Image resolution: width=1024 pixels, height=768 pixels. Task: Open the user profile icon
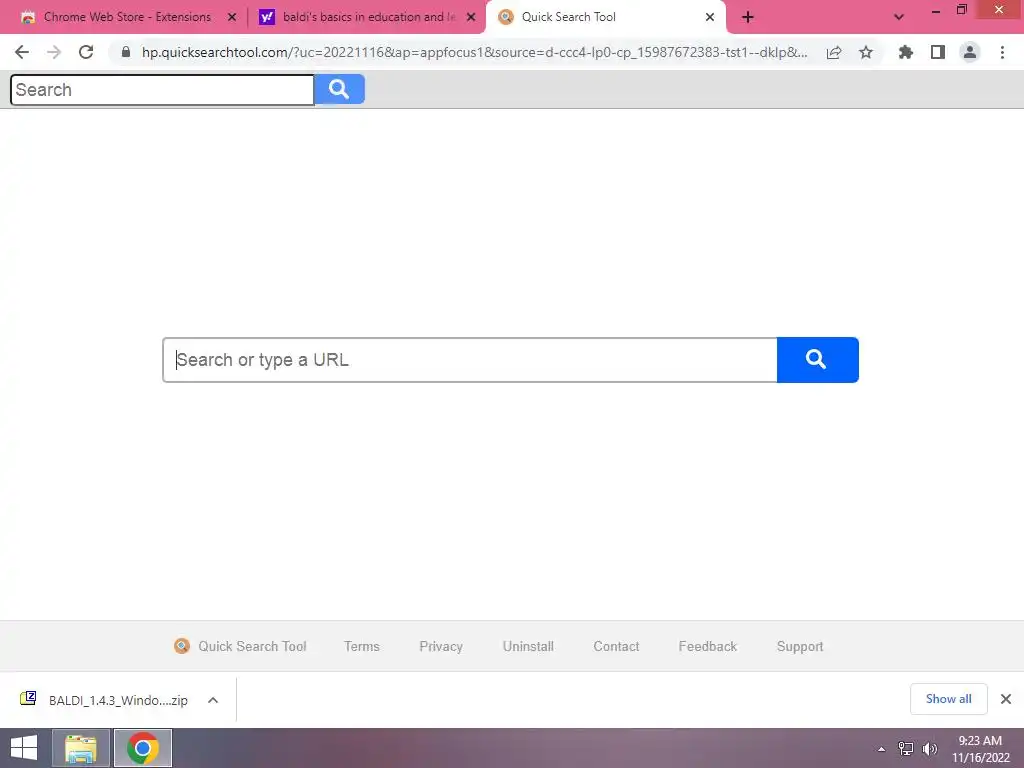[970, 52]
